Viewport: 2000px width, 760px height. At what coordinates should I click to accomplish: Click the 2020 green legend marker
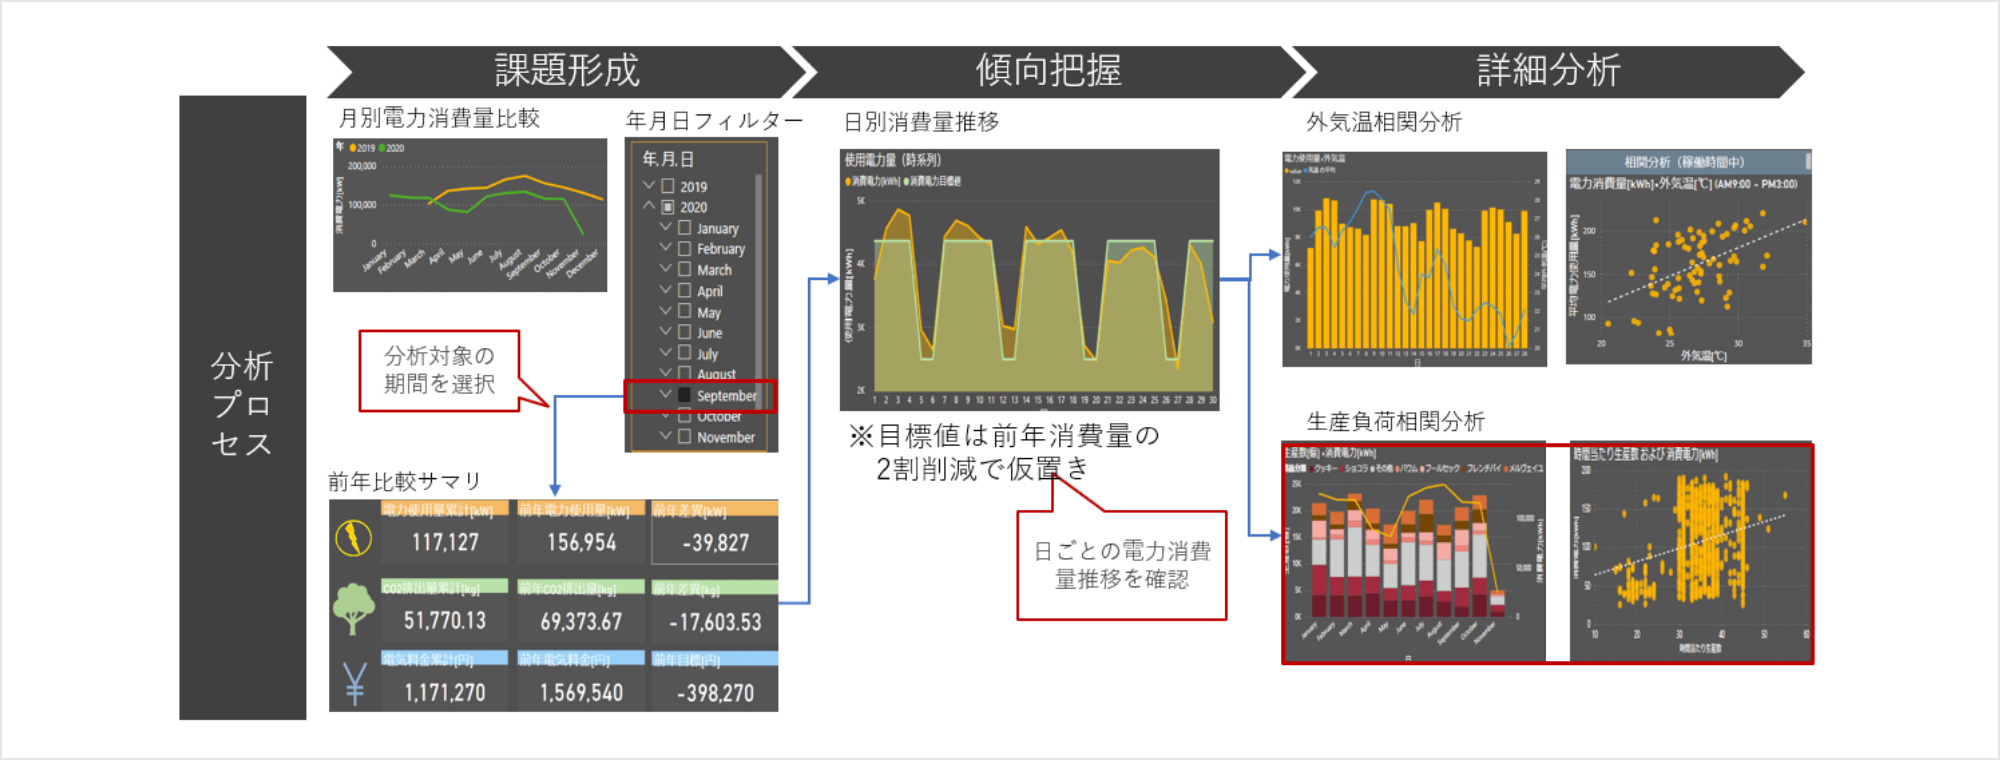(x=382, y=148)
